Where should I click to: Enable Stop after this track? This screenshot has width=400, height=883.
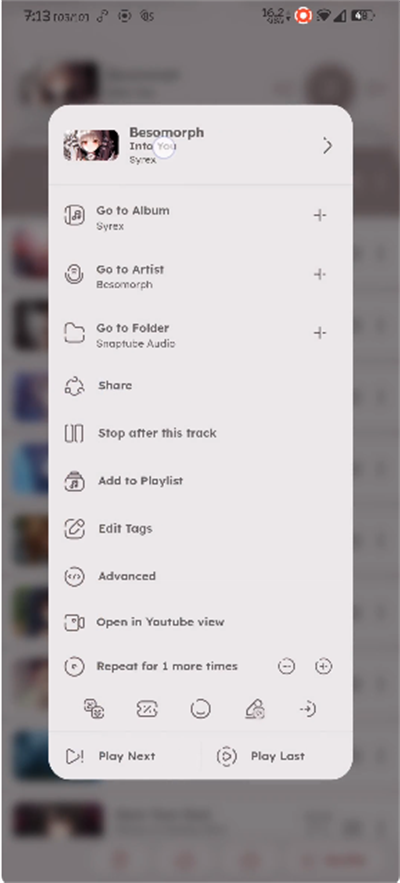pyautogui.click(x=201, y=434)
